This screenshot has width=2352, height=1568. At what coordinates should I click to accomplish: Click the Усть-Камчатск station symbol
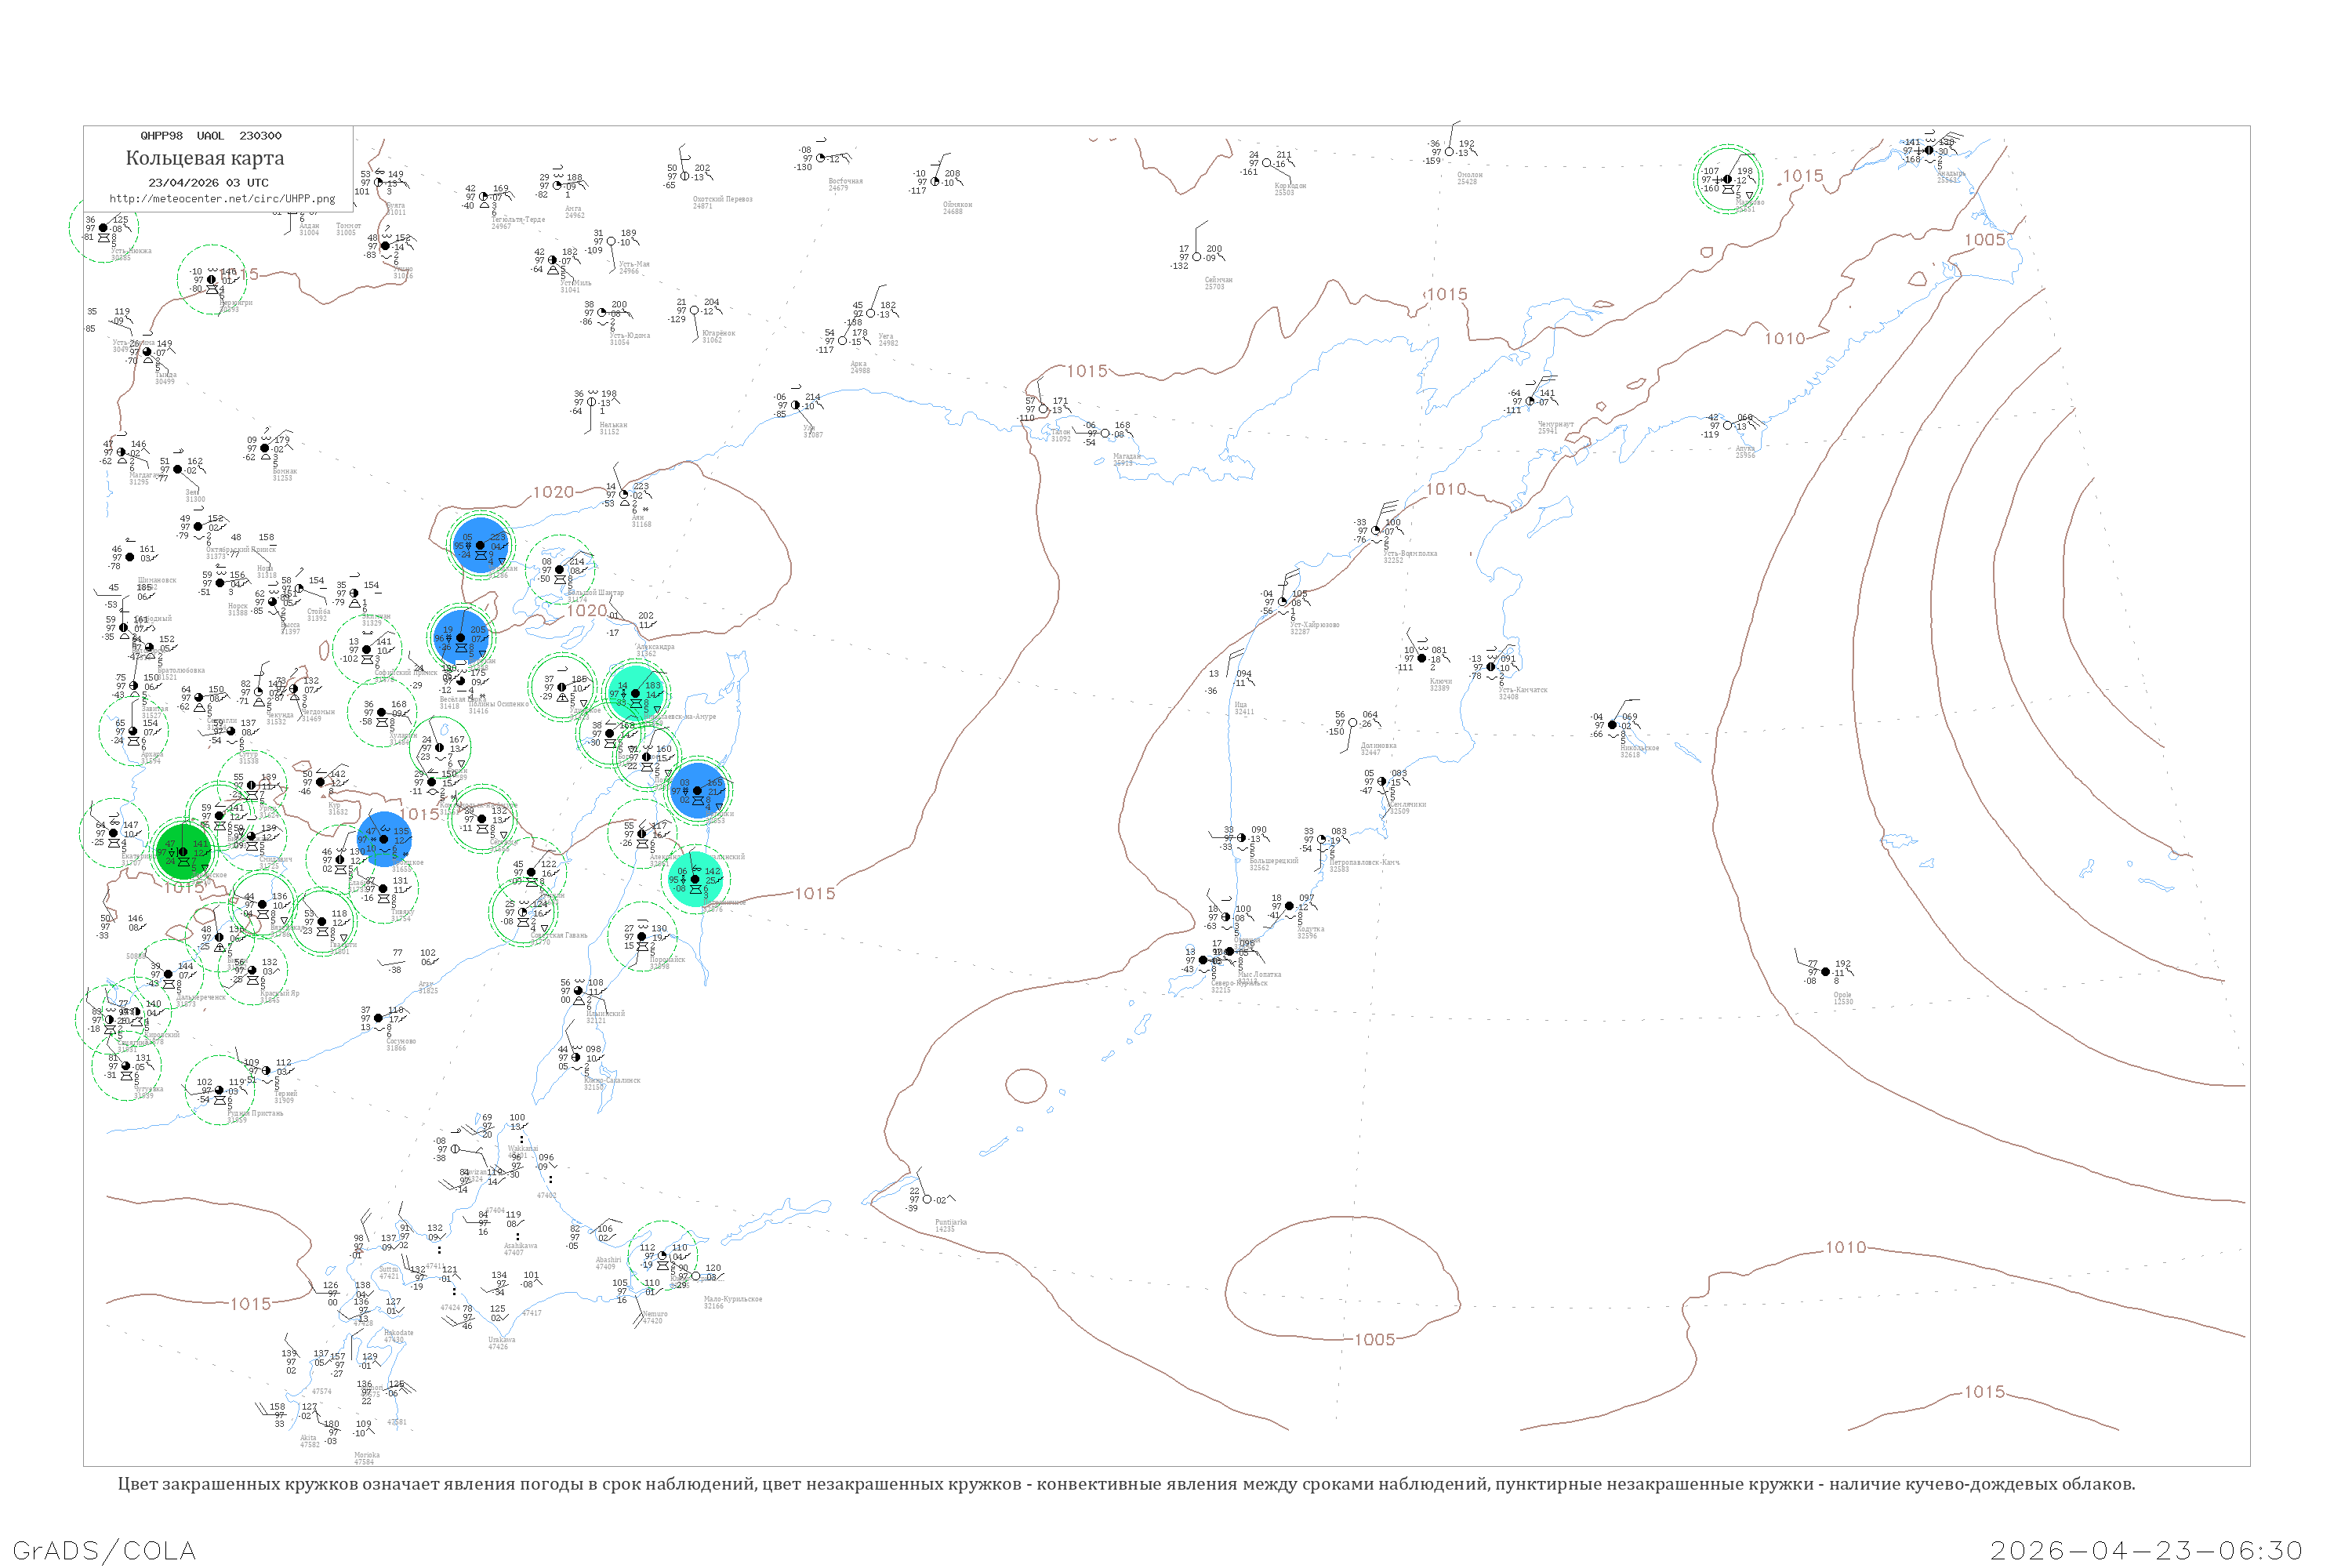click(1491, 667)
